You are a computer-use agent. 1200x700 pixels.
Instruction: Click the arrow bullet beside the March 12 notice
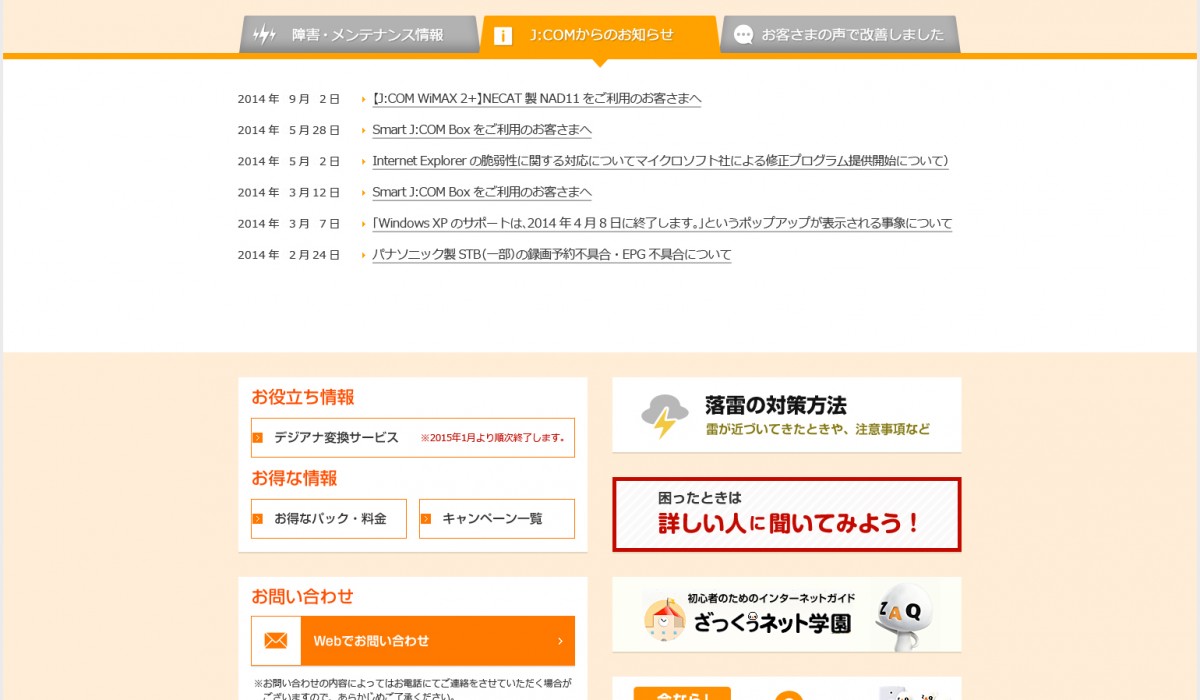coord(364,192)
